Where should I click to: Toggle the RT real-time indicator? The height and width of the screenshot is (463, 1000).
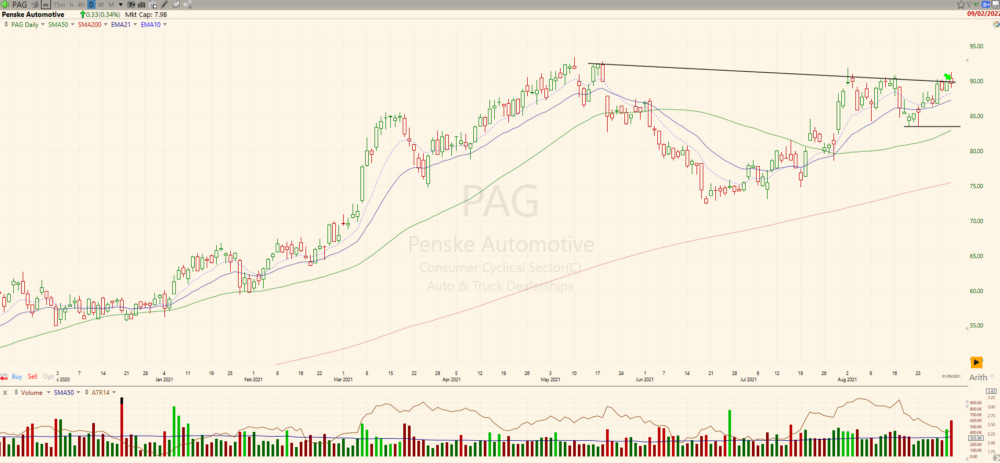(977, 4)
